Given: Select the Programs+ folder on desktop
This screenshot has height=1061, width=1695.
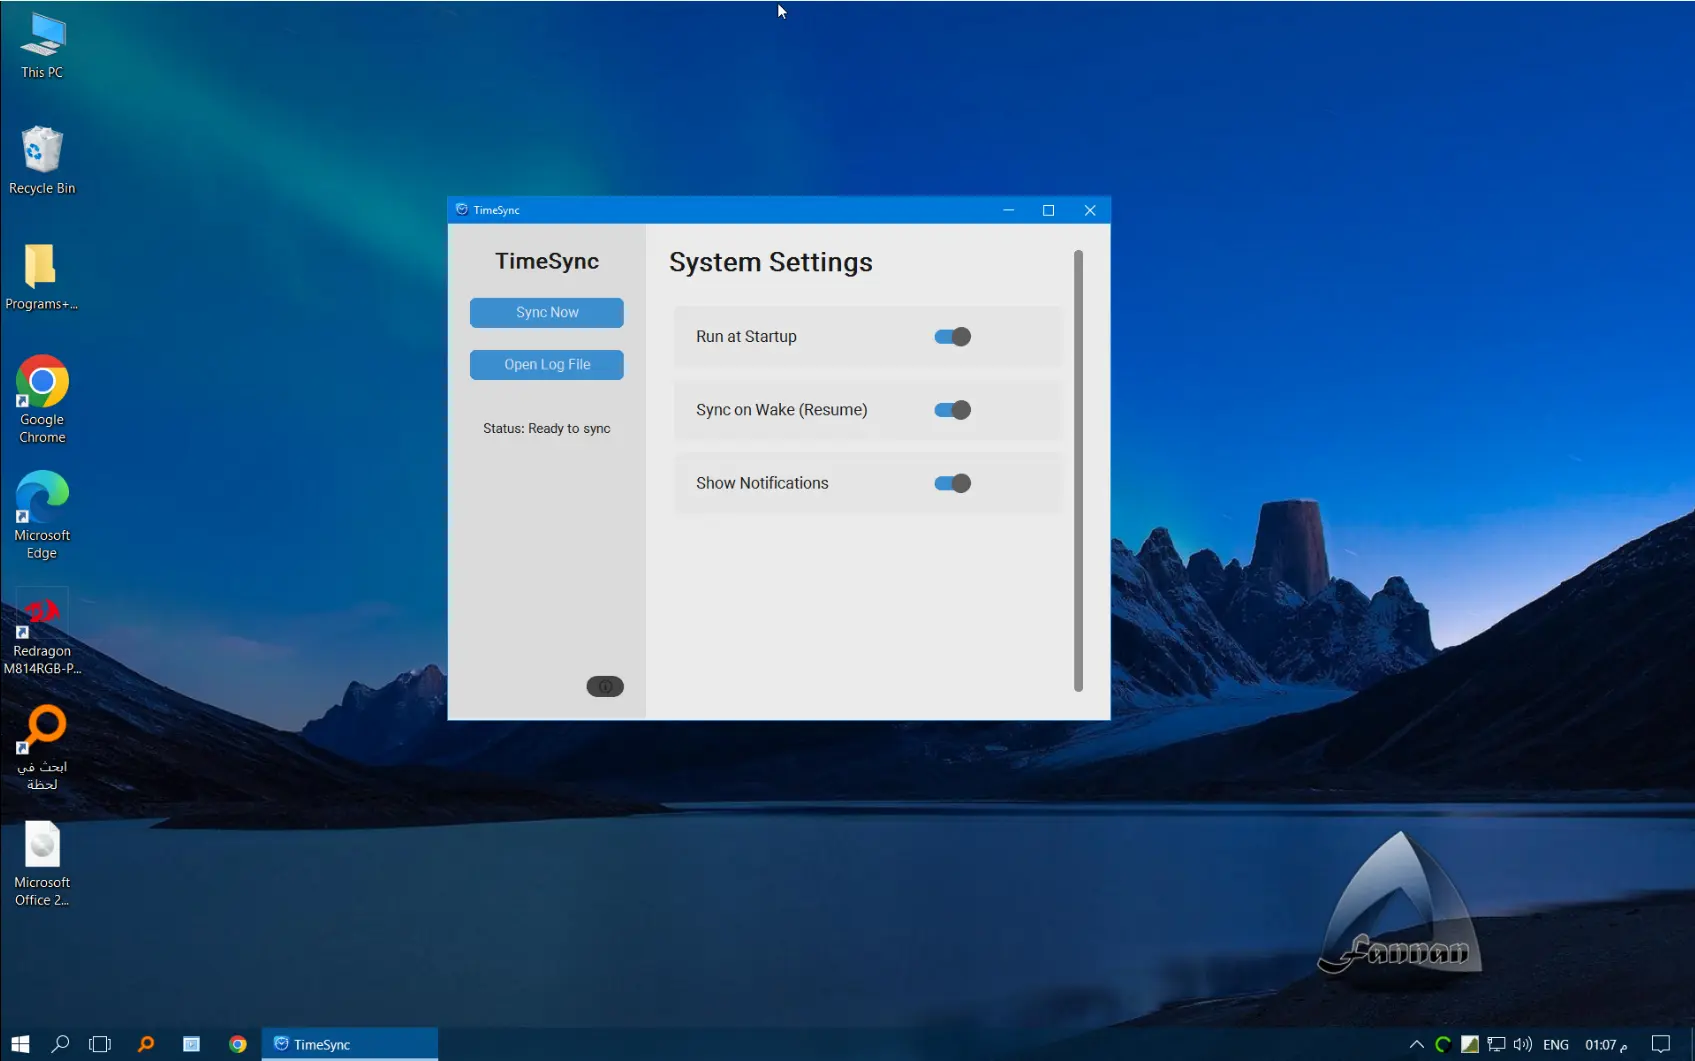Looking at the screenshot, I should (x=42, y=277).
